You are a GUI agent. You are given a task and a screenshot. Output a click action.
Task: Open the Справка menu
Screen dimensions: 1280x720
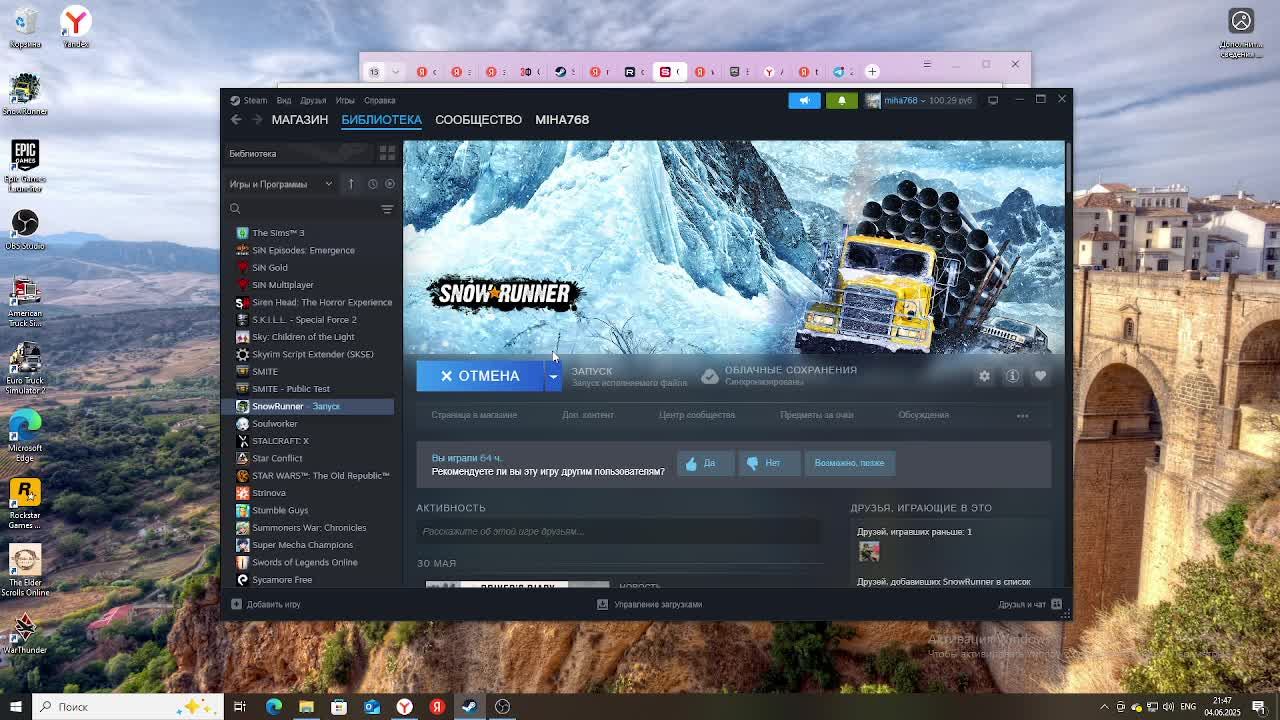coord(380,100)
